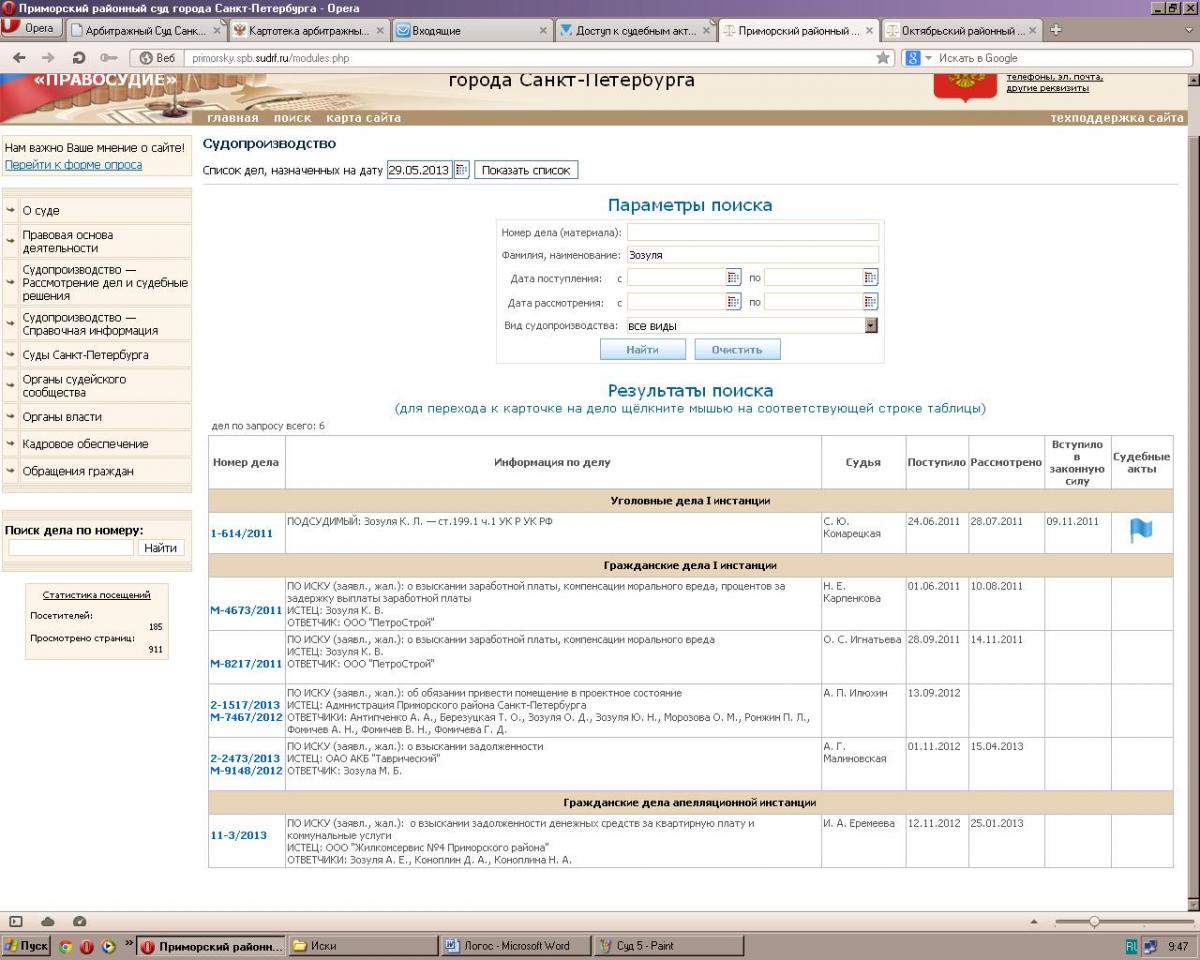This screenshot has width=1200, height=960.
Task: Open case link M-4673/2011
Action: pos(246,610)
